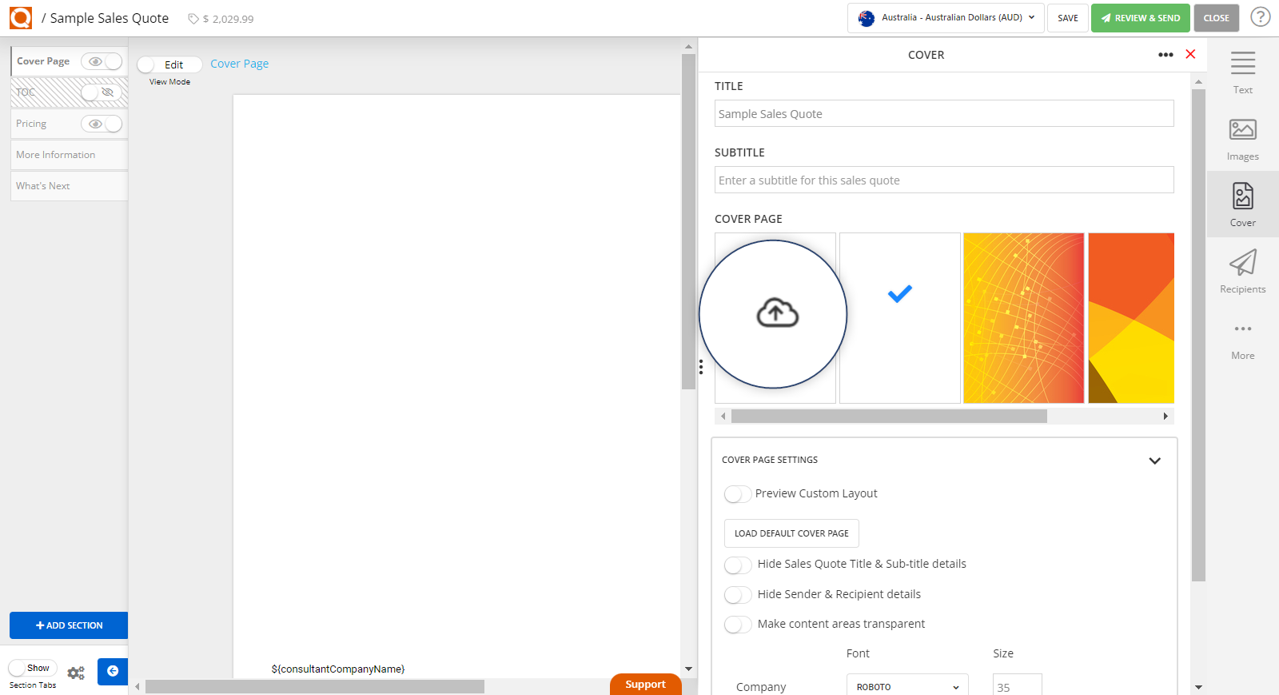Open the More panel on the right sidebar

[1242, 338]
